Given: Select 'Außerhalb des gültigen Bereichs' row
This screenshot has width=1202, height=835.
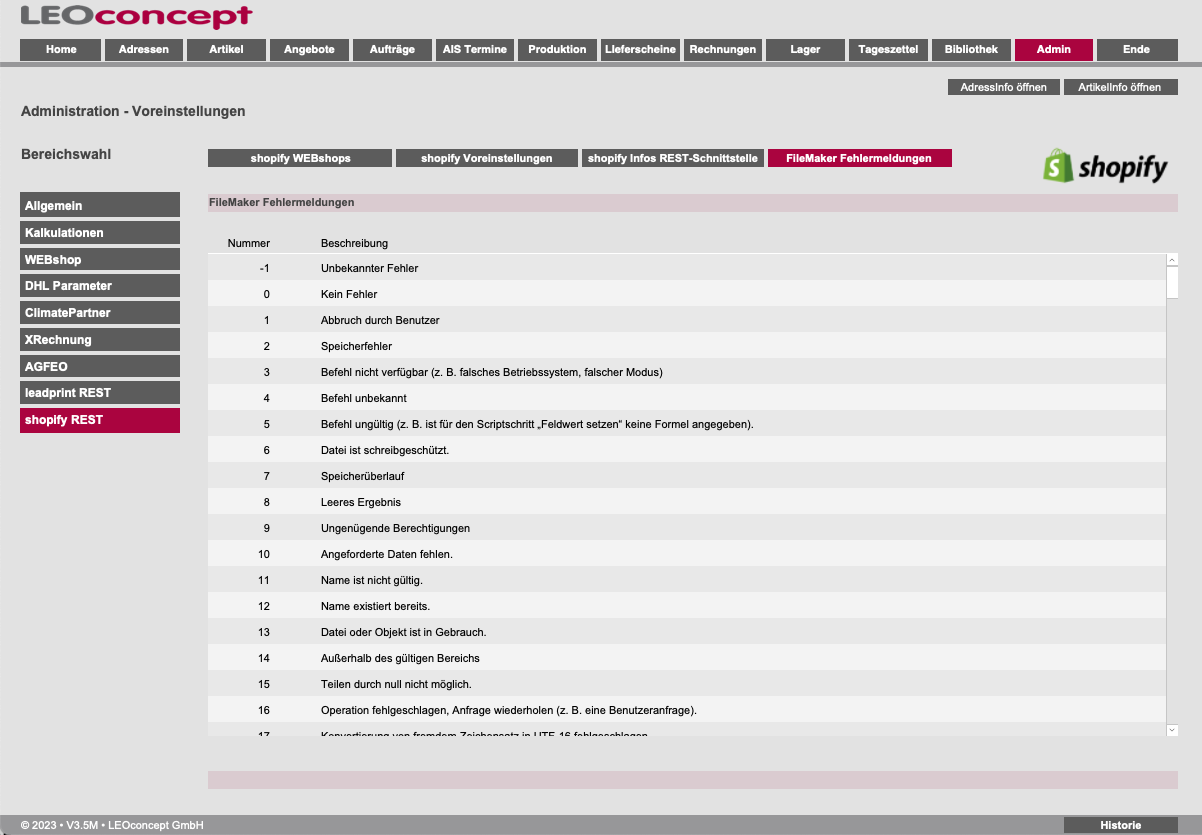Looking at the screenshot, I should click(687, 658).
